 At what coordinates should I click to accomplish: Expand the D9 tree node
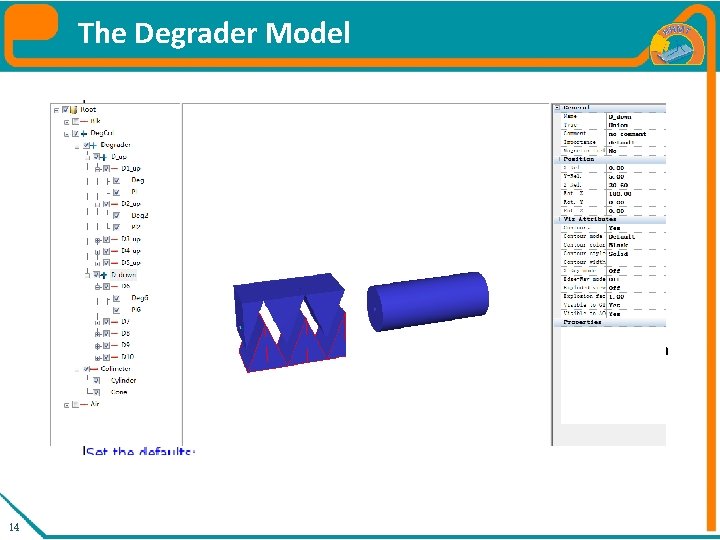coord(97,346)
